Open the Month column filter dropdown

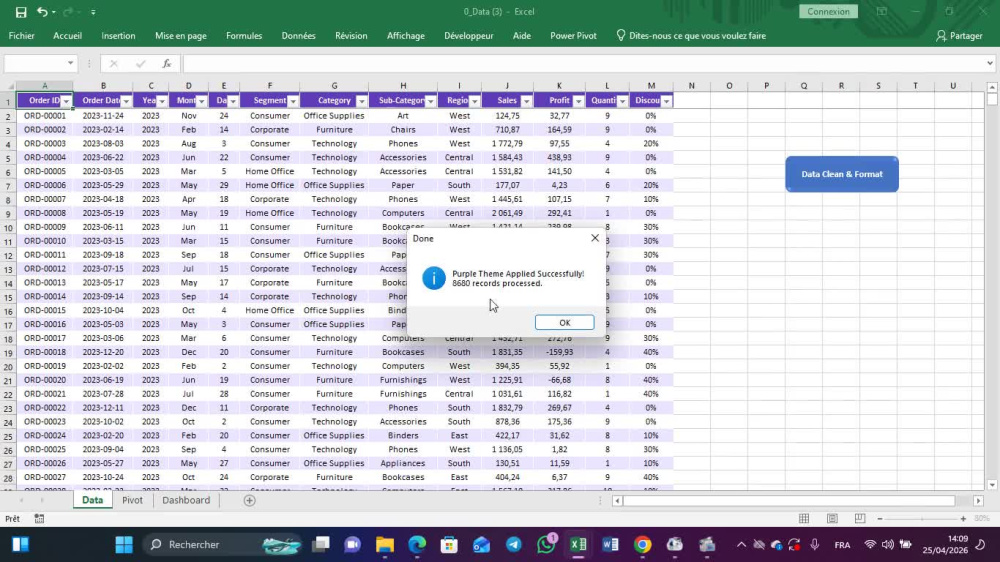[x=201, y=101]
